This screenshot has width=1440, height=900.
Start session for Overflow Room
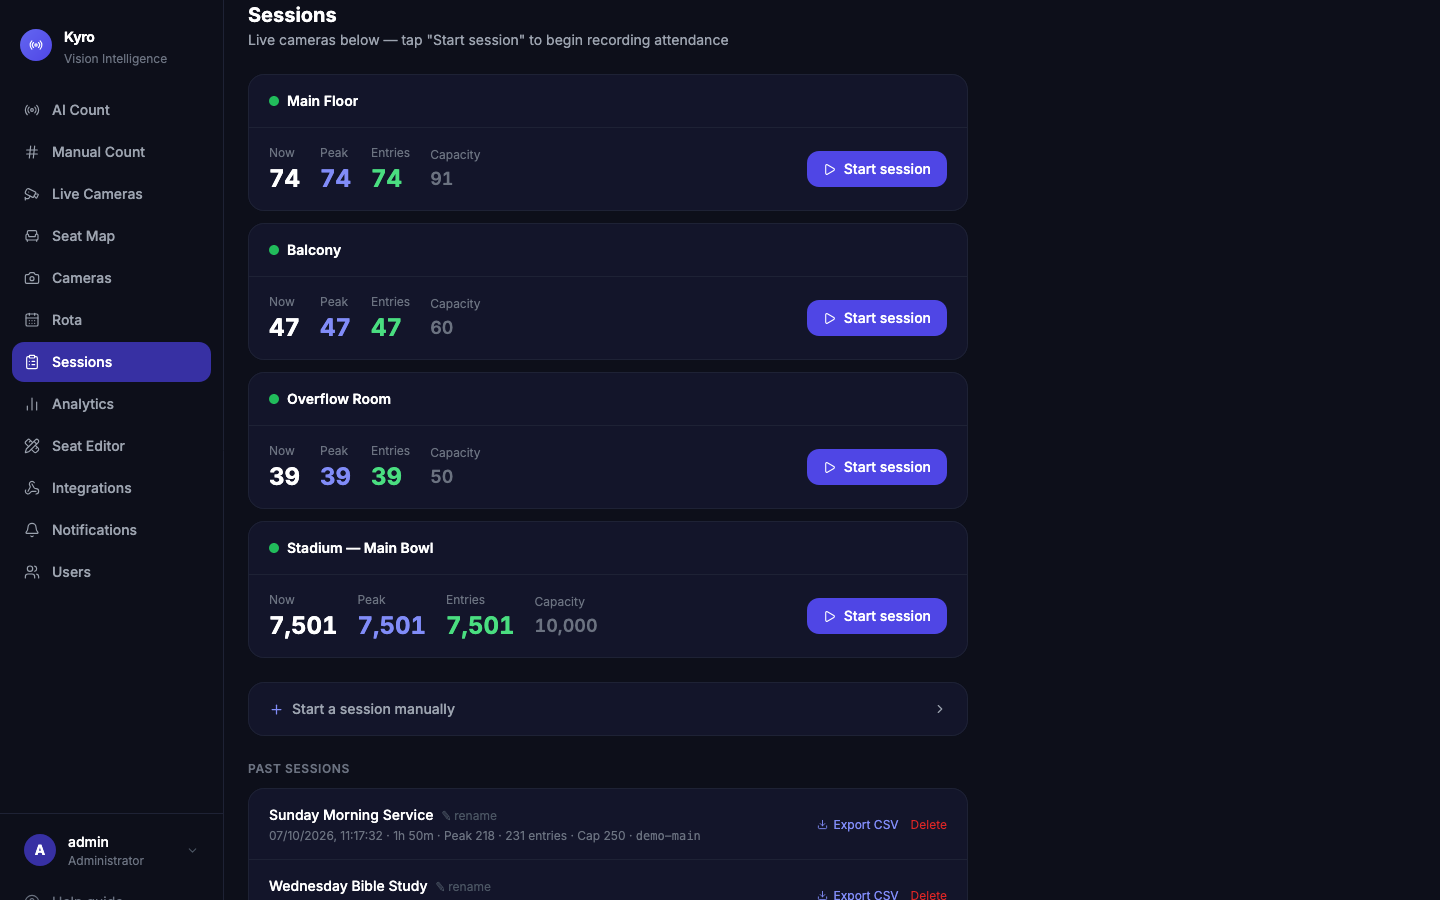877,467
